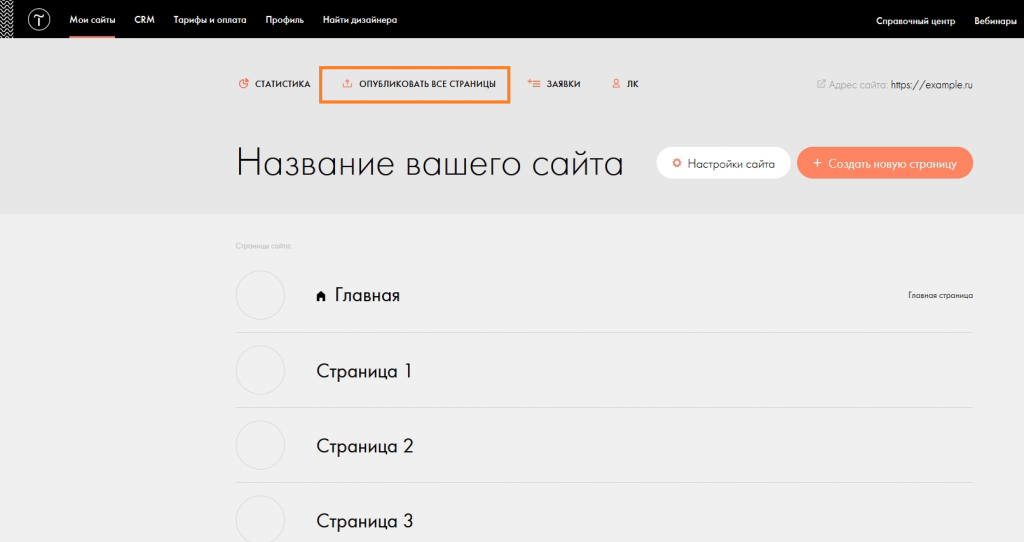Click the Главная страница label
The height and width of the screenshot is (542, 1024).
(940, 296)
